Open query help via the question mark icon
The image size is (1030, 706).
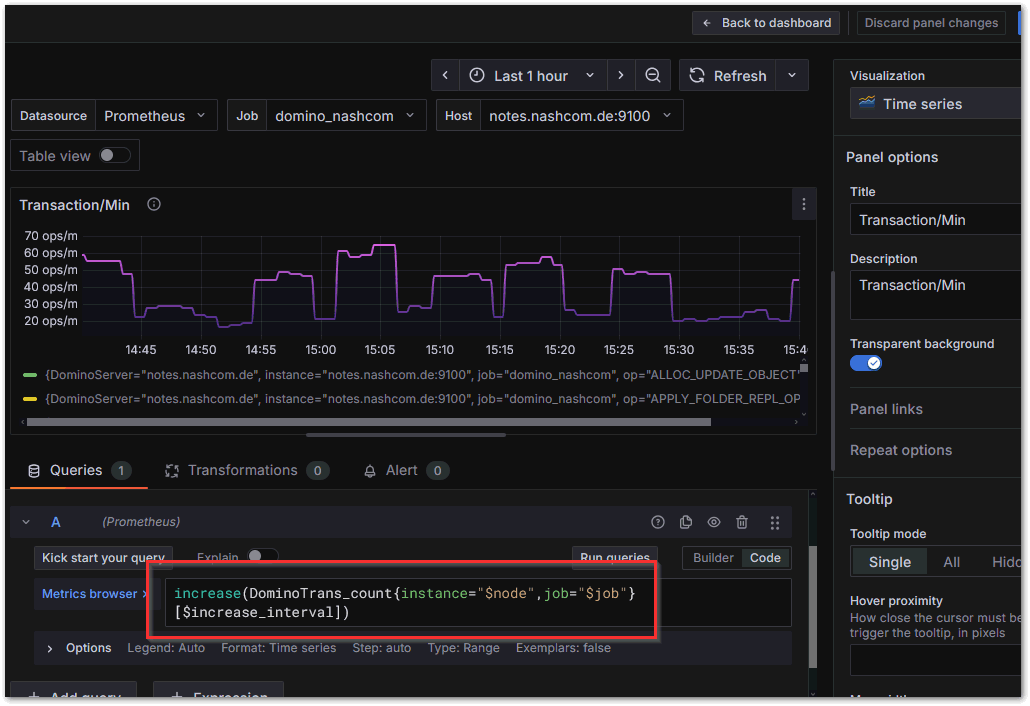point(657,522)
